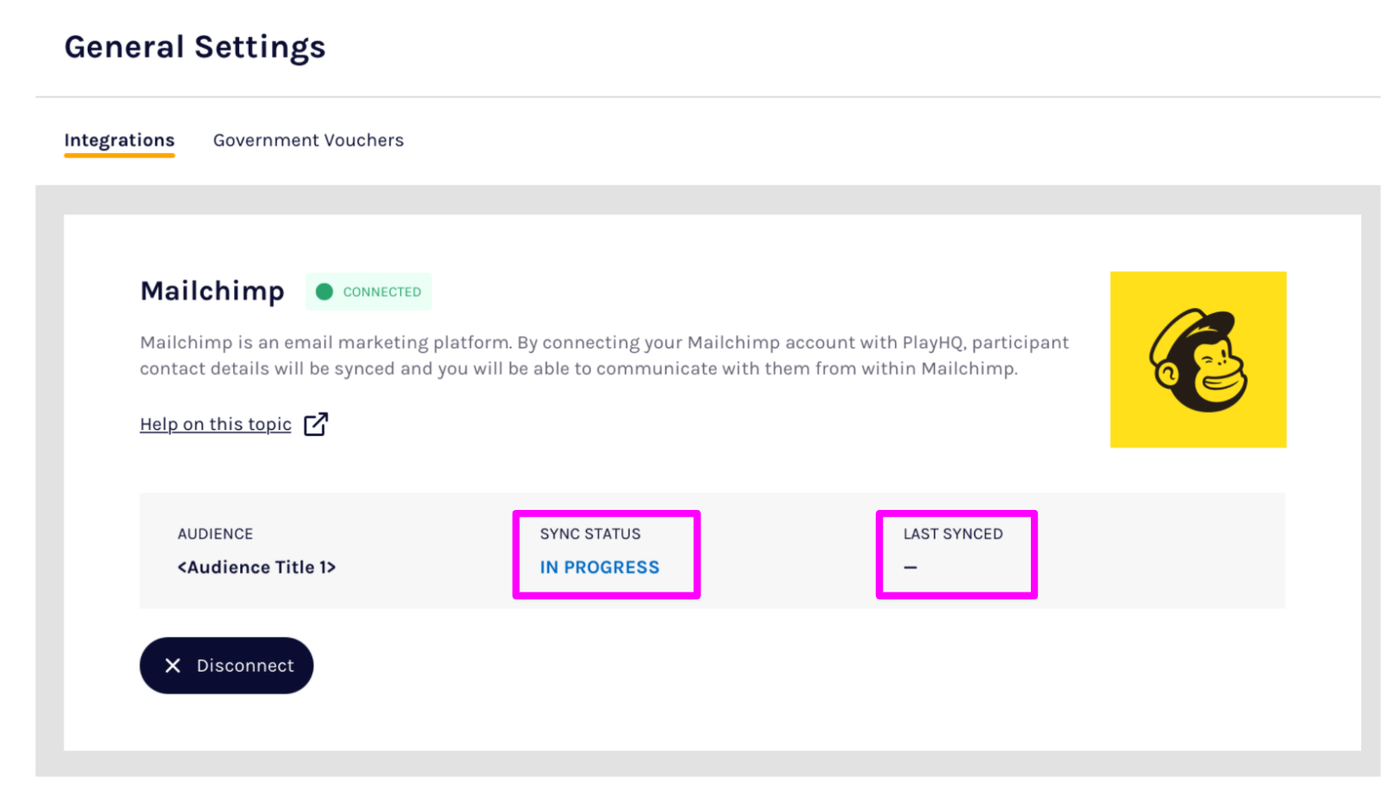This screenshot has height=786, width=1400.
Task: Click the AUDIENCE column label
Action: (215, 534)
